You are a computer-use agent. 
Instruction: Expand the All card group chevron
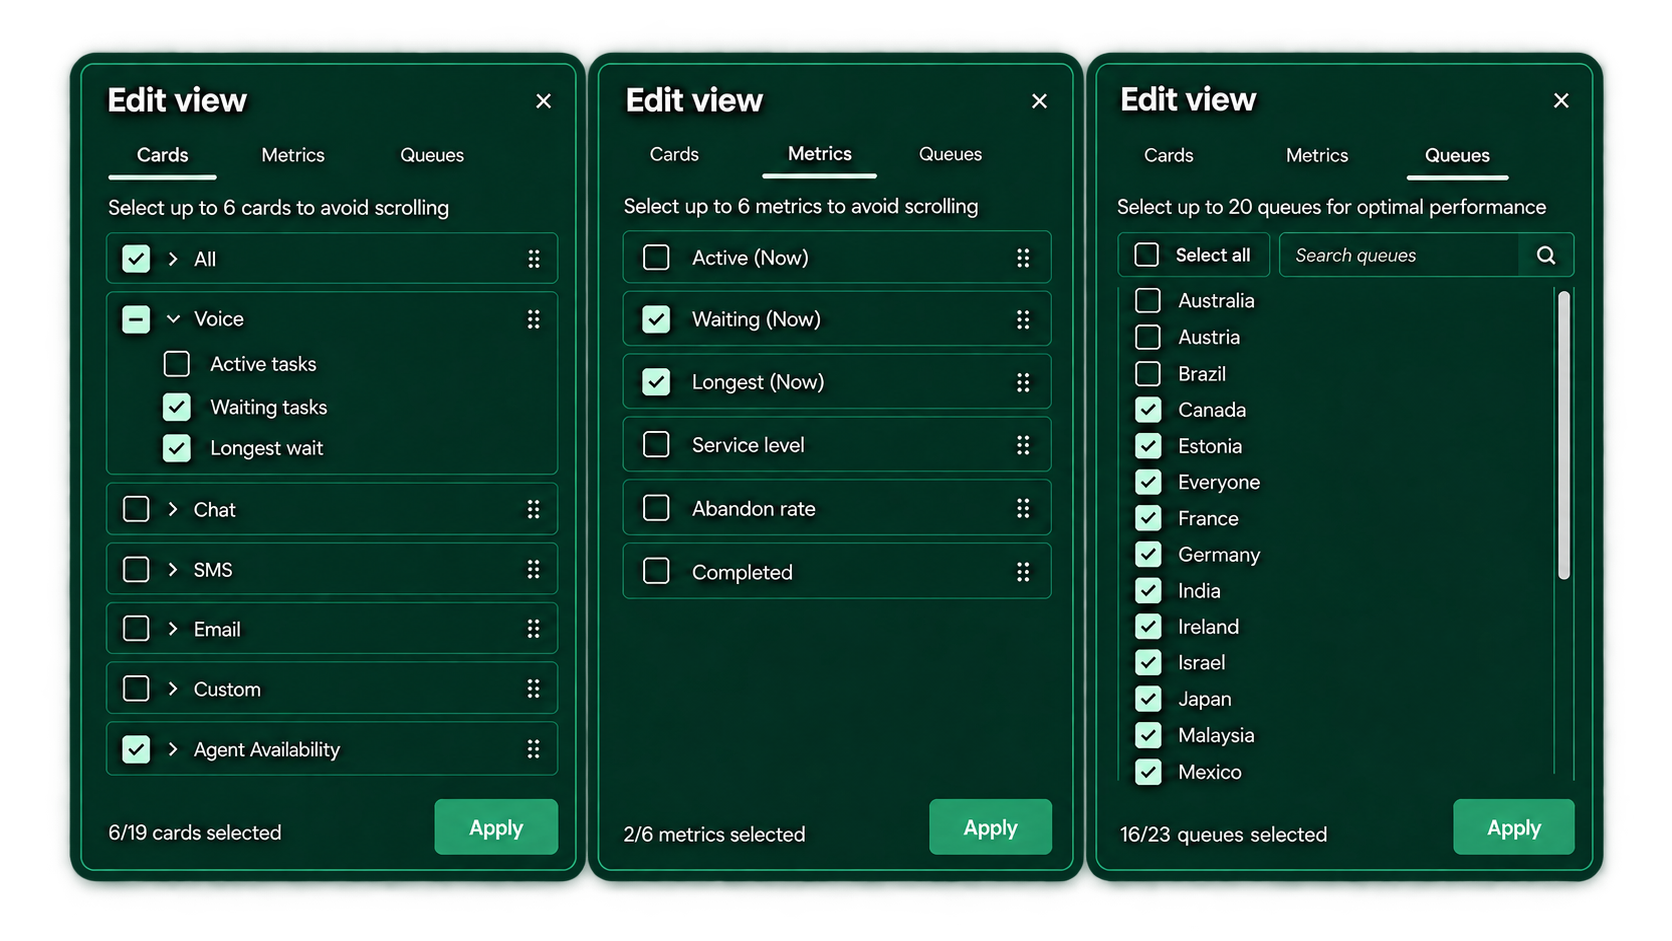pyautogui.click(x=173, y=259)
